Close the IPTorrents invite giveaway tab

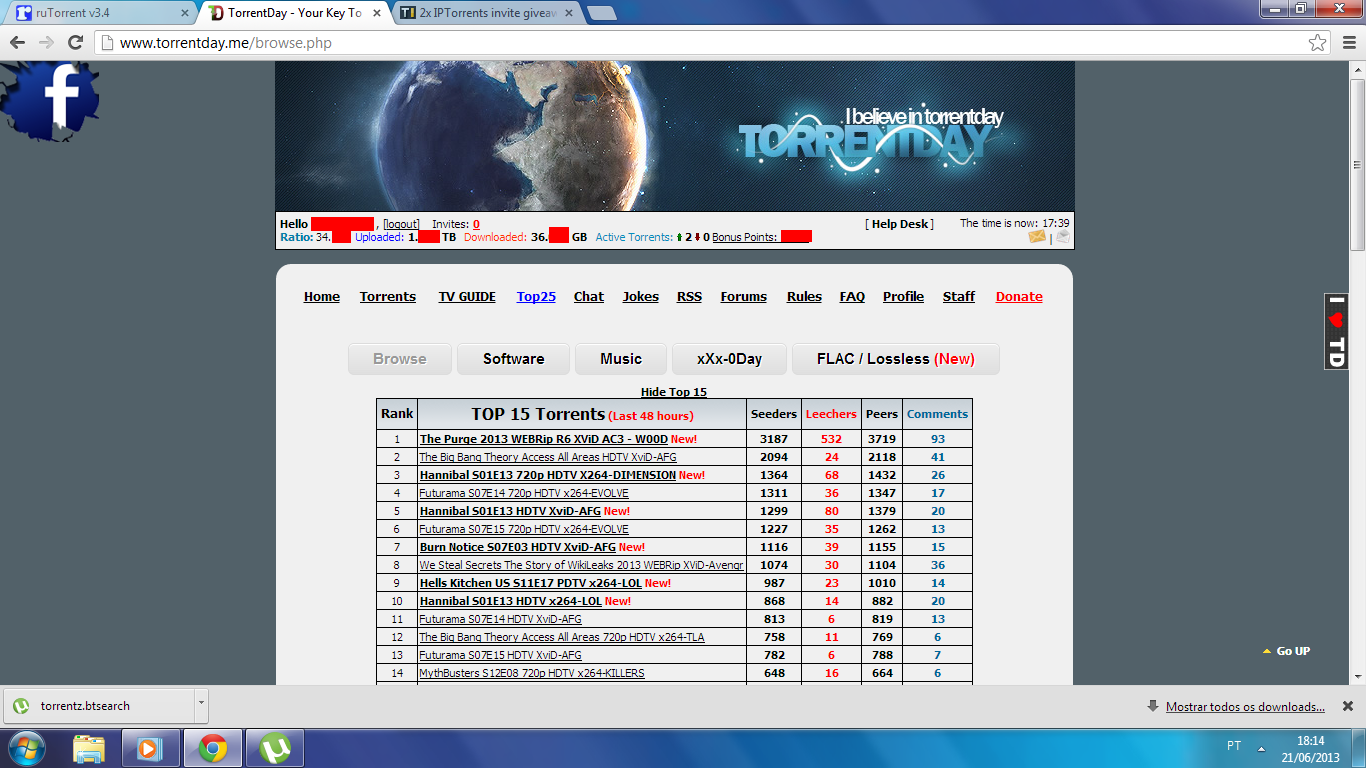[x=568, y=13]
